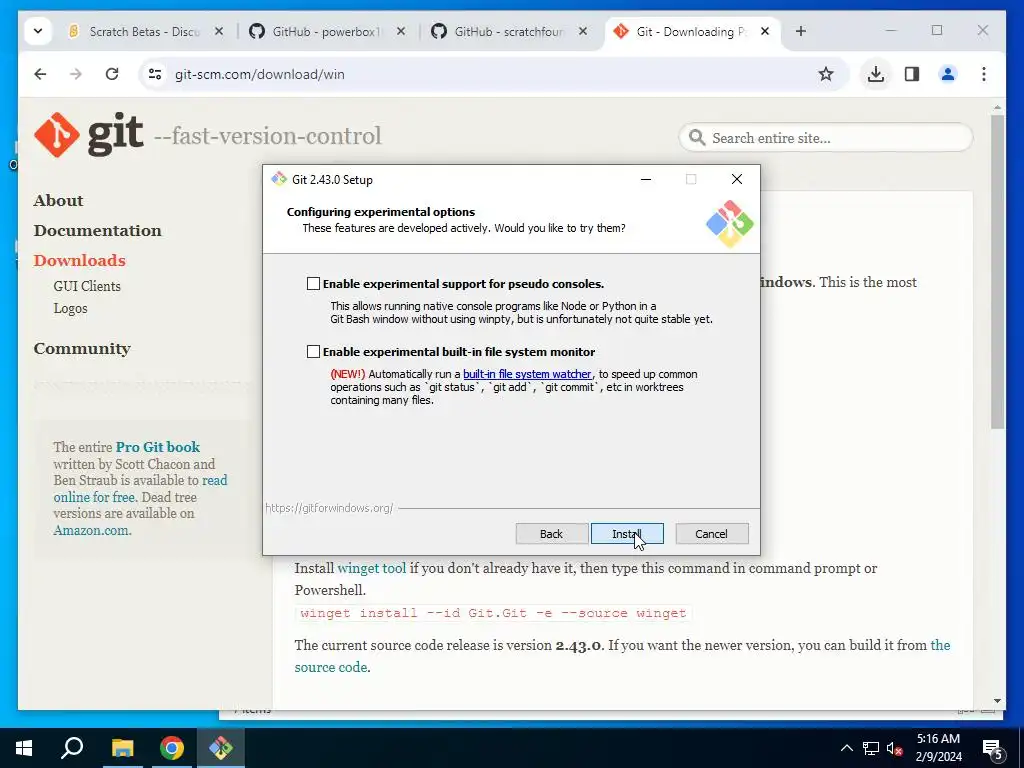Select the winget install command text

pyautogui.click(x=493, y=613)
